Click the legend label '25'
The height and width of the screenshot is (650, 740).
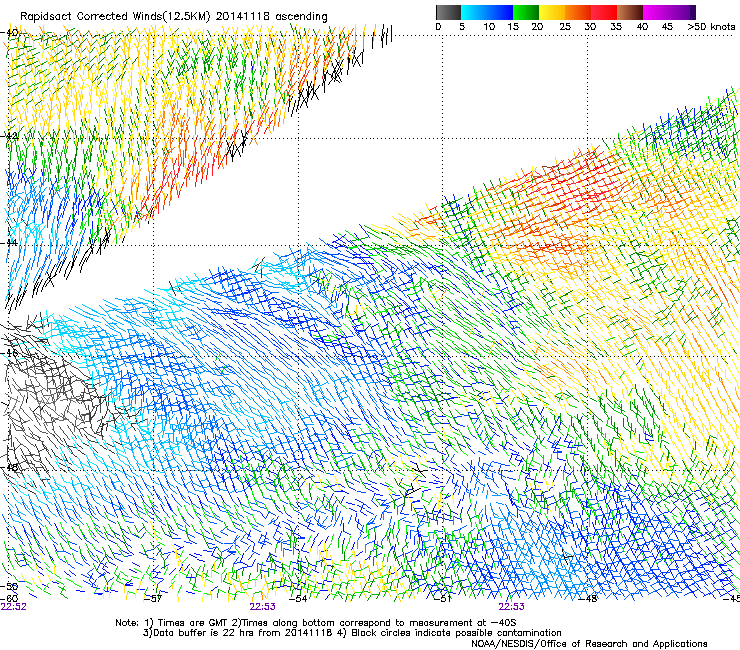tap(565, 27)
